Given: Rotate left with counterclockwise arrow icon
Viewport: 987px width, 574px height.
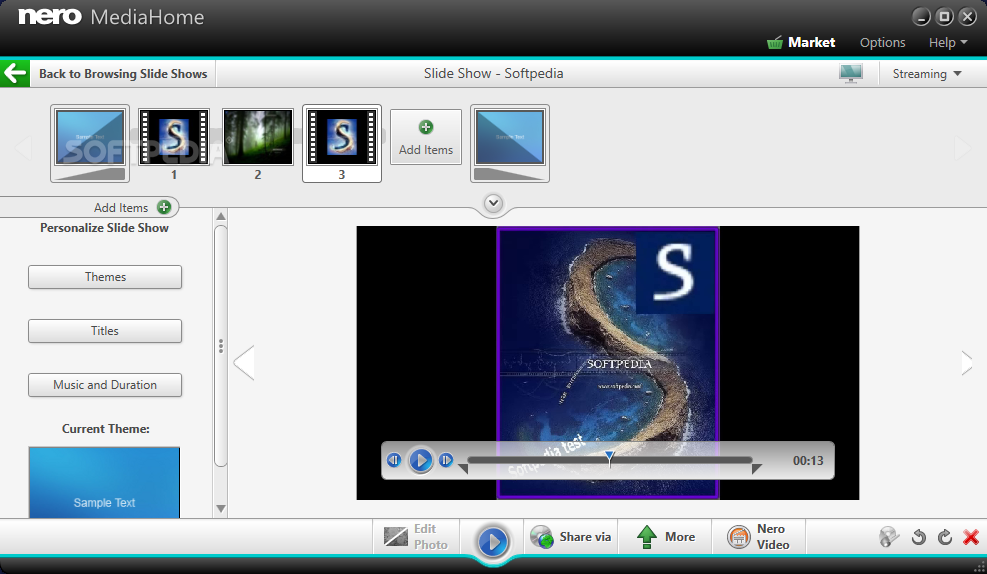Looking at the screenshot, I should [x=918, y=537].
